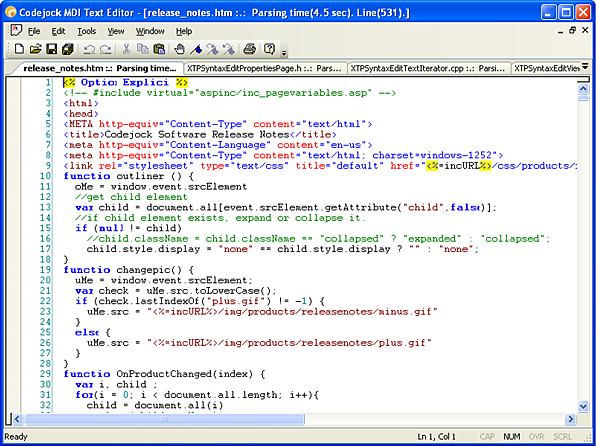Viewport: 596px width, 446px height.
Task: Click the second of the two bookmark navigation icons
Action: [228, 49]
